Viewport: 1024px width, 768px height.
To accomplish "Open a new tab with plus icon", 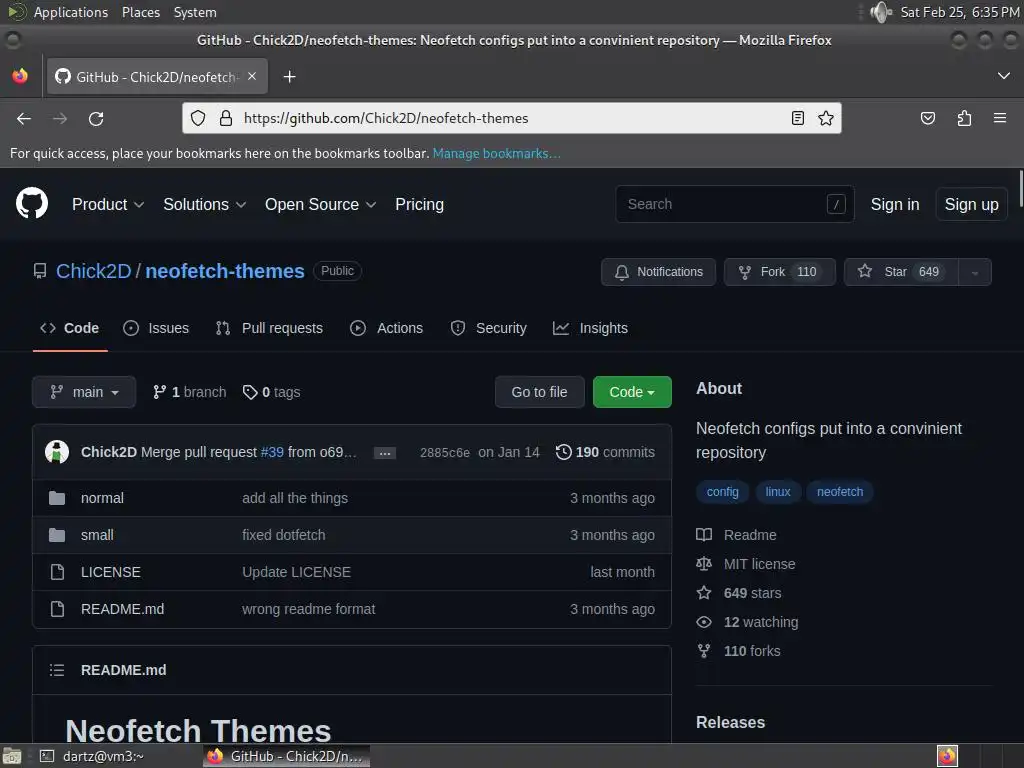I will [x=289, y=77].
